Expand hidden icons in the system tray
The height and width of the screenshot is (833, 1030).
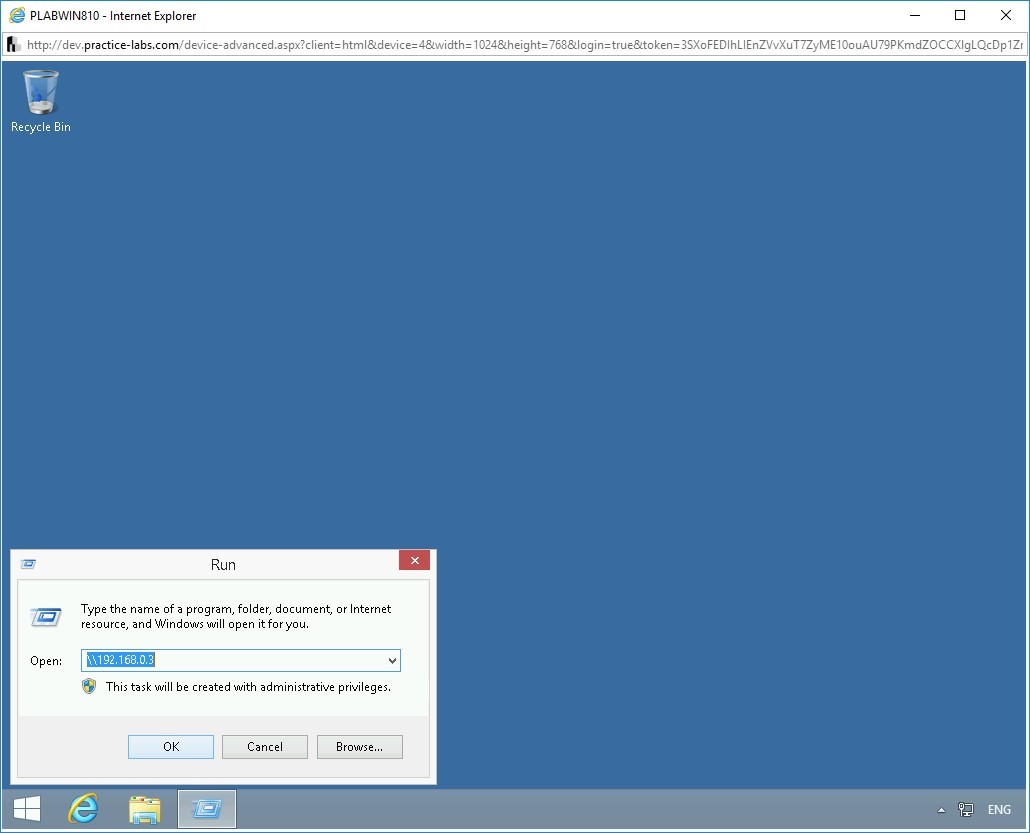coord(940,810)
